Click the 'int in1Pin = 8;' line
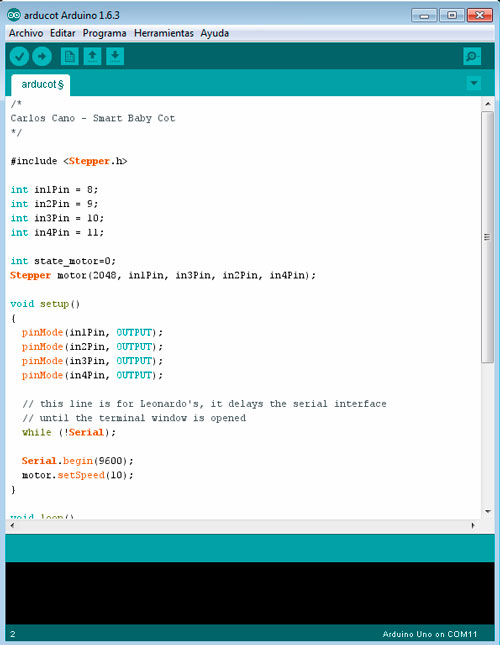This screenshot has width=500, height=645. click(54, 190)
